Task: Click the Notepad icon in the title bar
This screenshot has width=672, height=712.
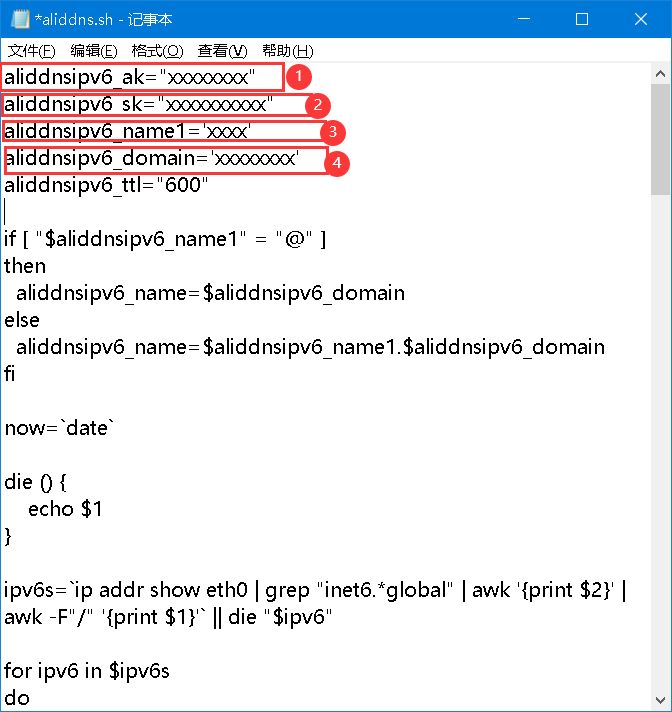Action: tap(15, 19)
